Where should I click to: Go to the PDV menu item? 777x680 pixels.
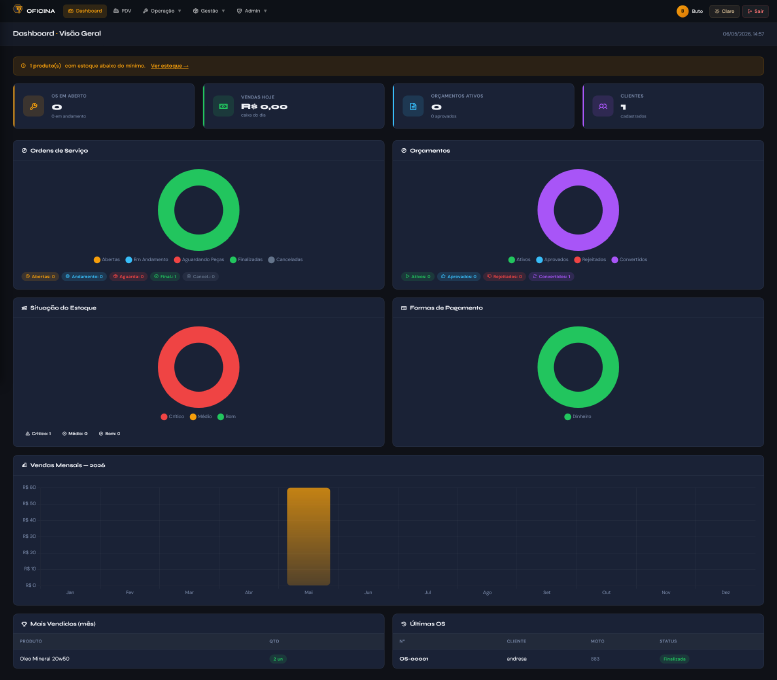(122, 11)
